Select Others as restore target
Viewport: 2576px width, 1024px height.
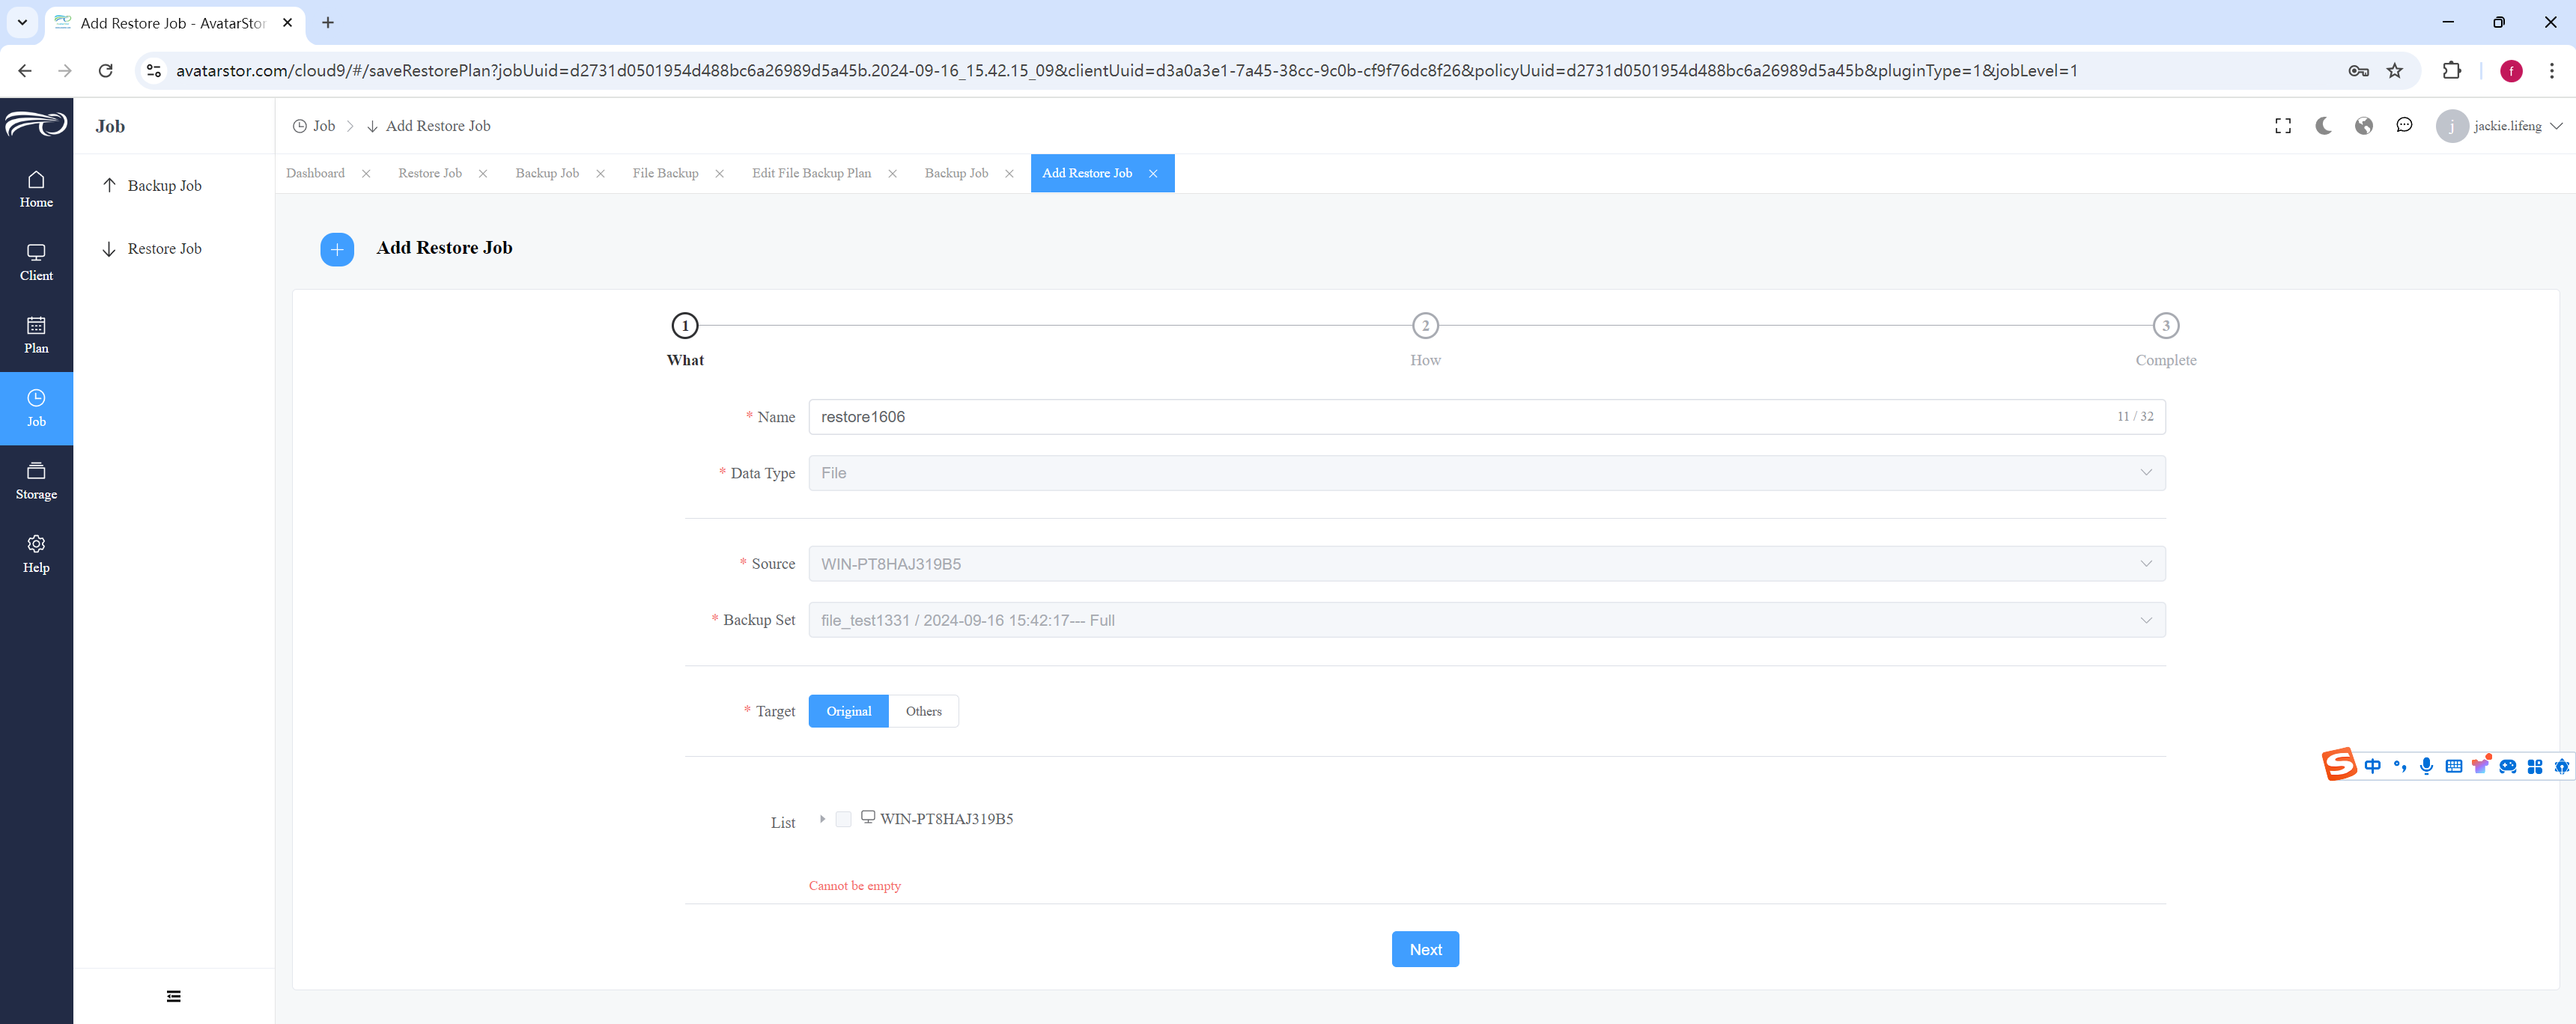click(923, 711)
